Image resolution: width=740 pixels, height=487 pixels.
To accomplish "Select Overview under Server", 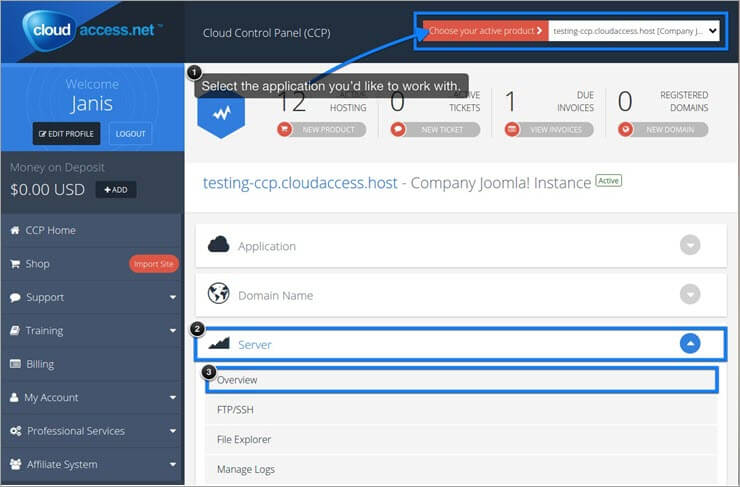I will point(237,380).
